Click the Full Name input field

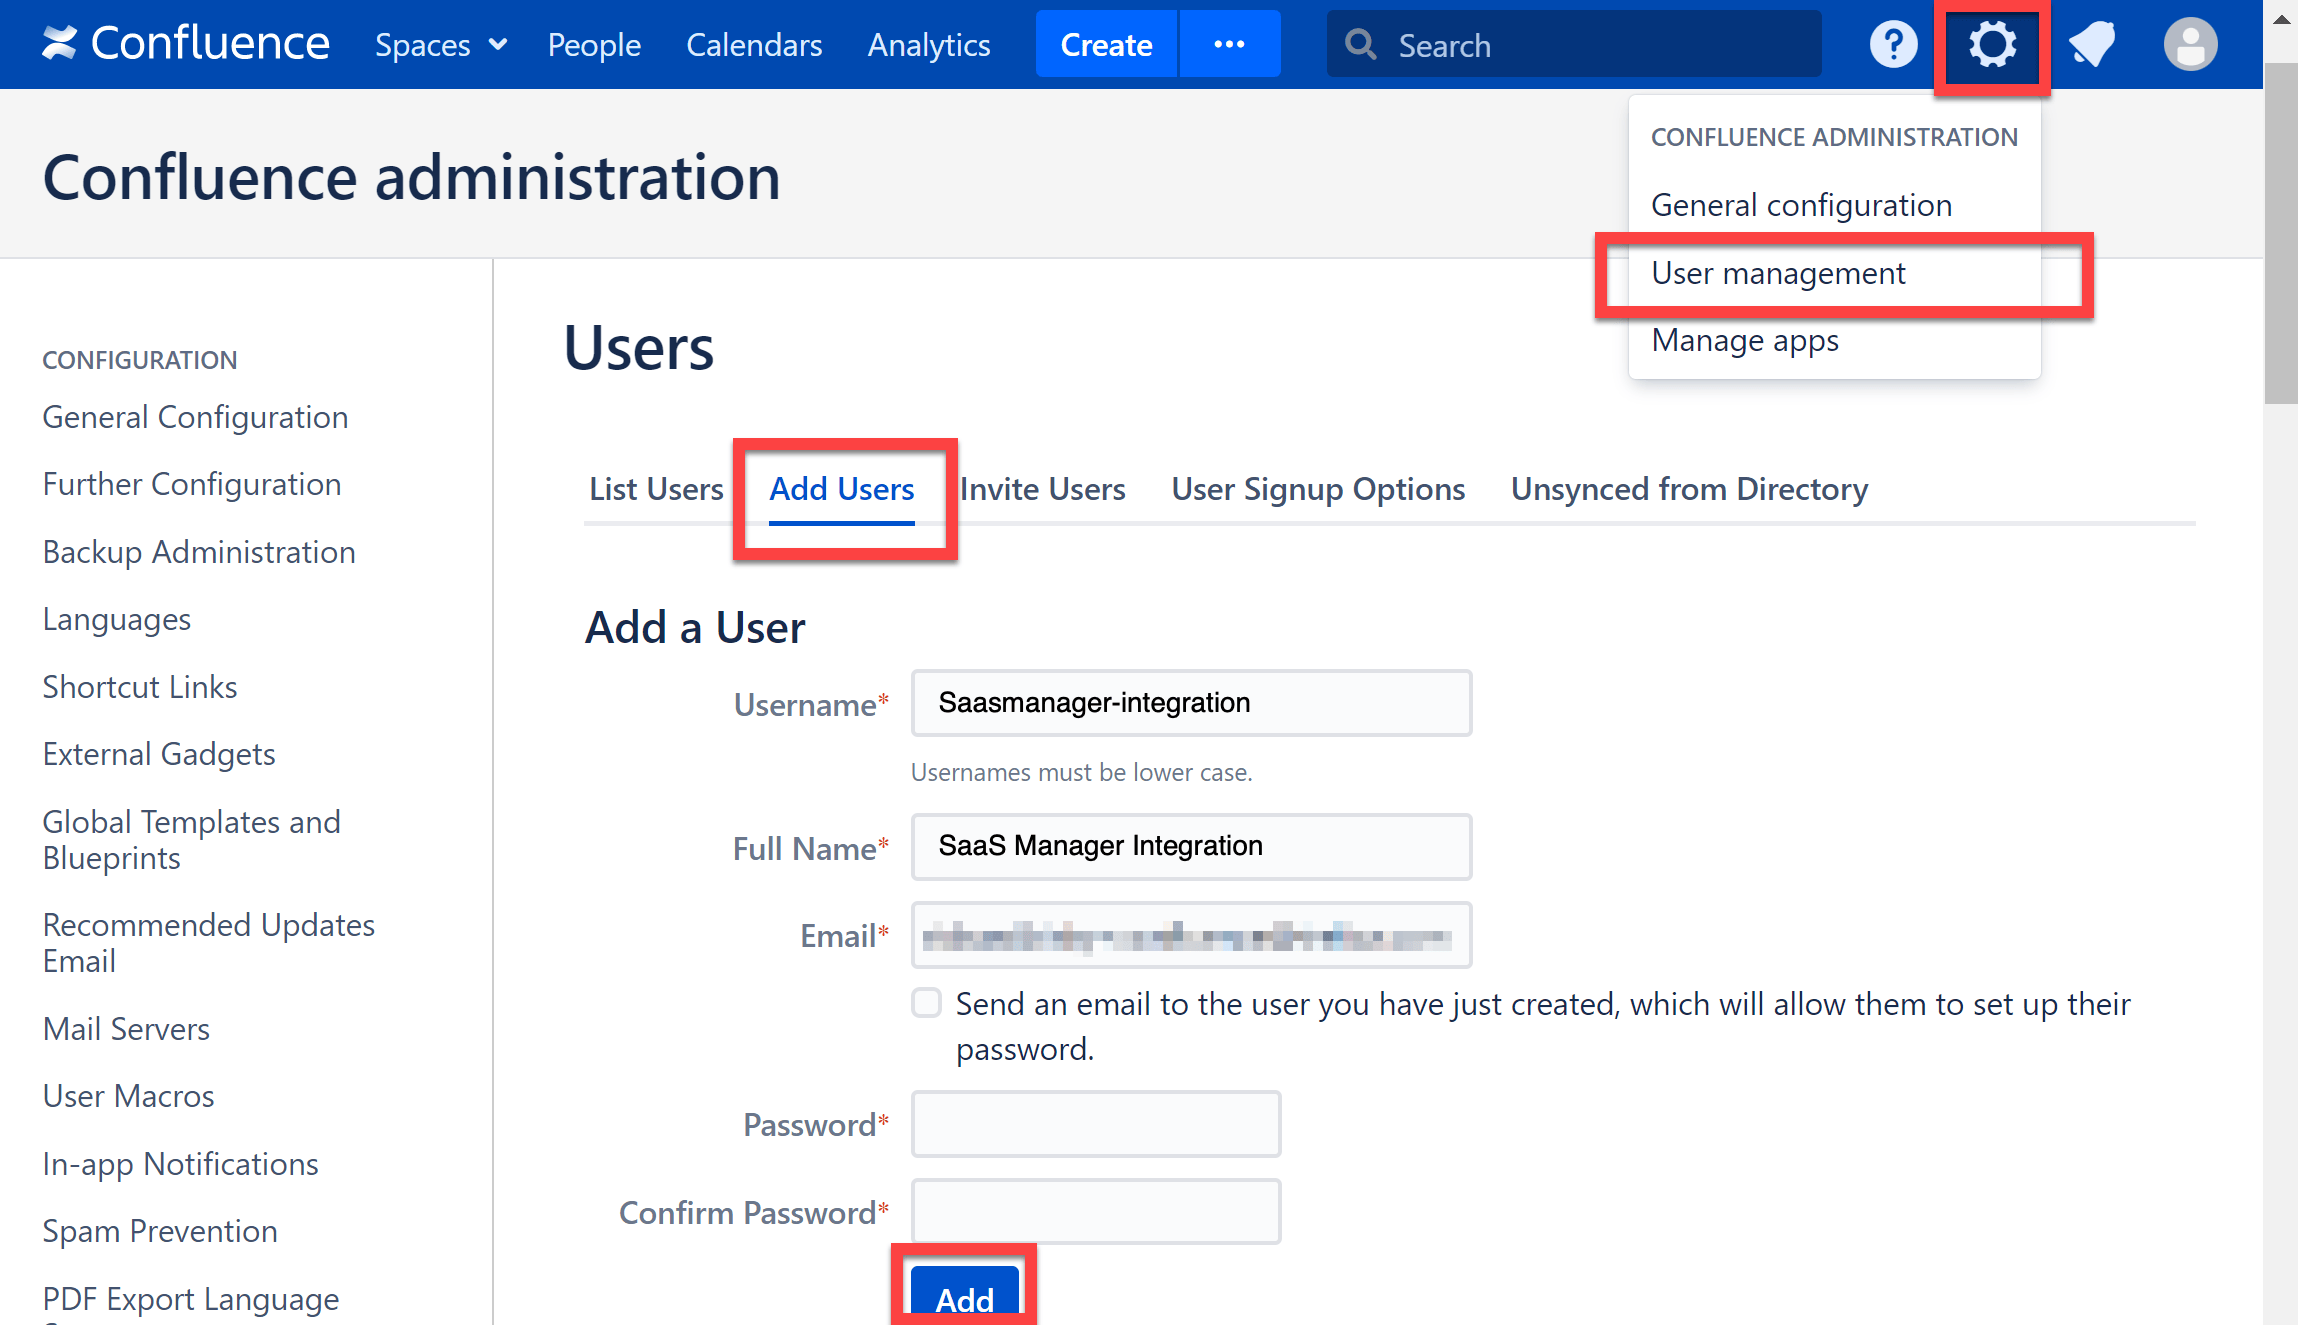[1191, 847]
